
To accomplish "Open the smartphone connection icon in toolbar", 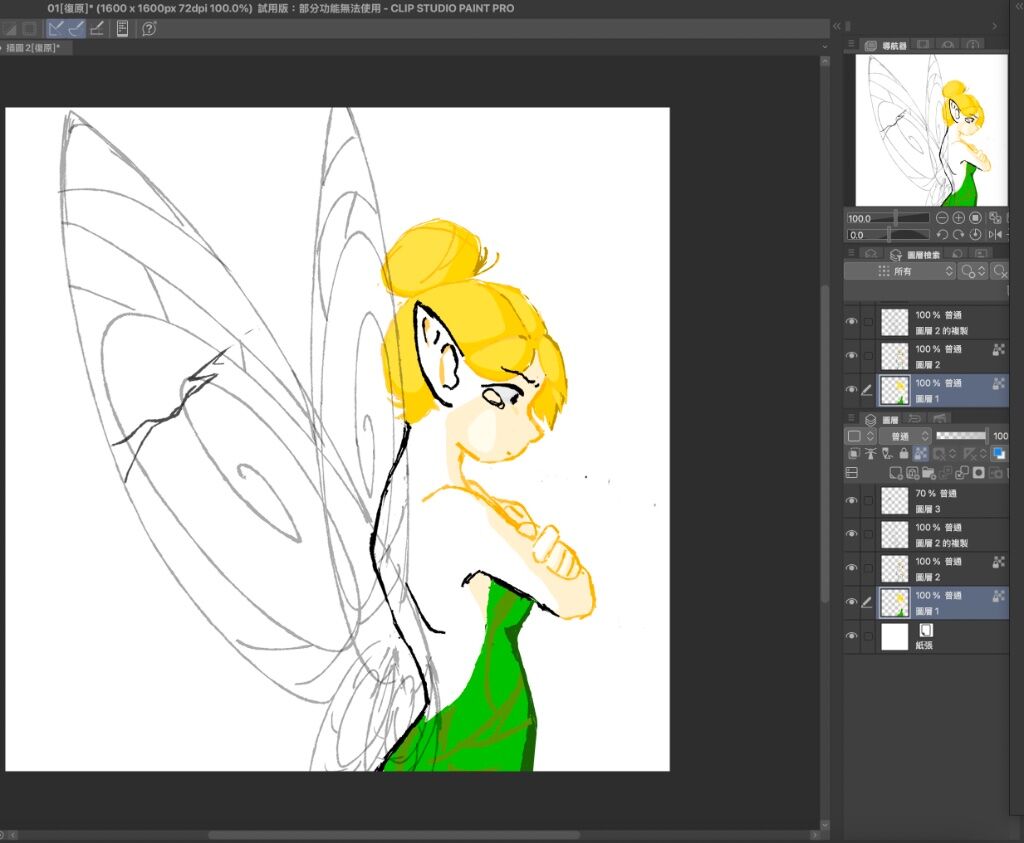I will pos(122,28).
